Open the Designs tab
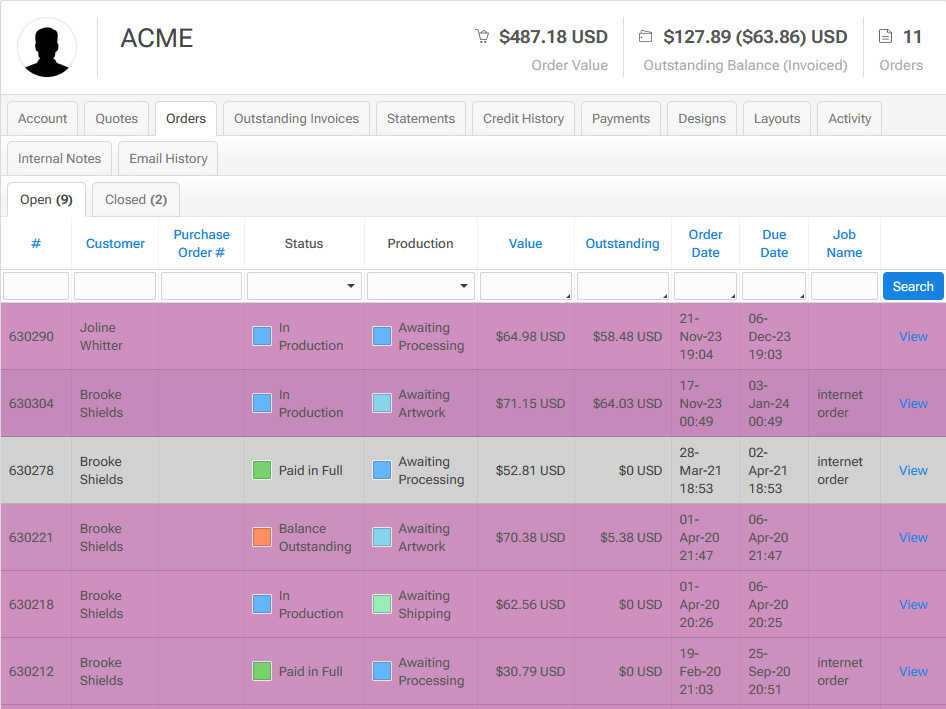The width and height of the screenshot is (946, 709). 702,119
